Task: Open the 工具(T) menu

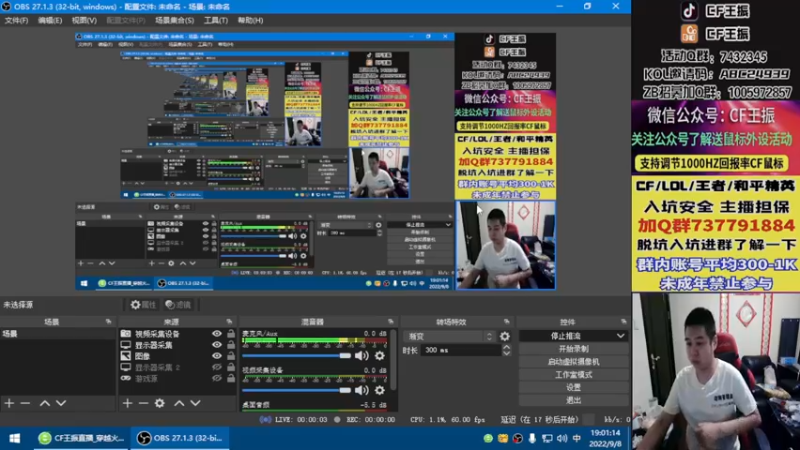Action: (216, 20)
